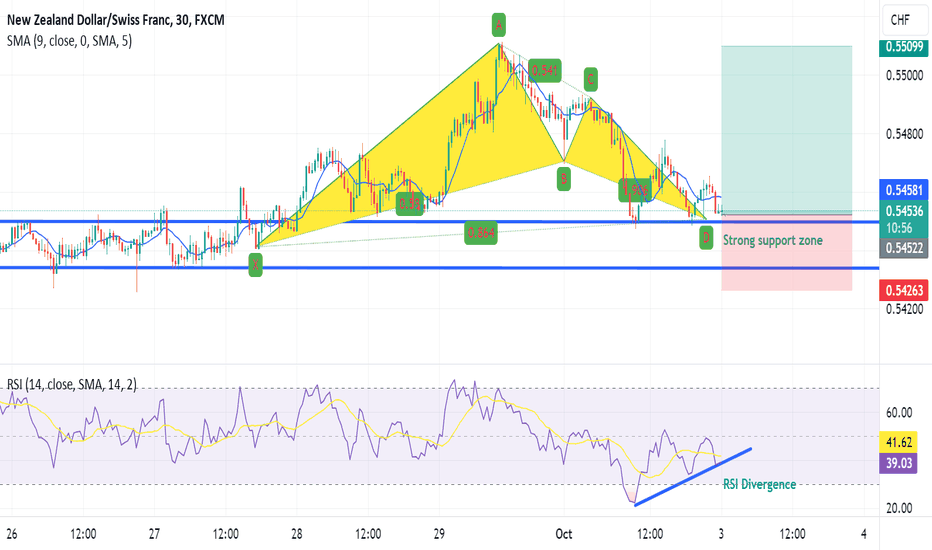The image size is (932, 550).
Task: Click the 29 date on time axis
Action: [439, 534]
